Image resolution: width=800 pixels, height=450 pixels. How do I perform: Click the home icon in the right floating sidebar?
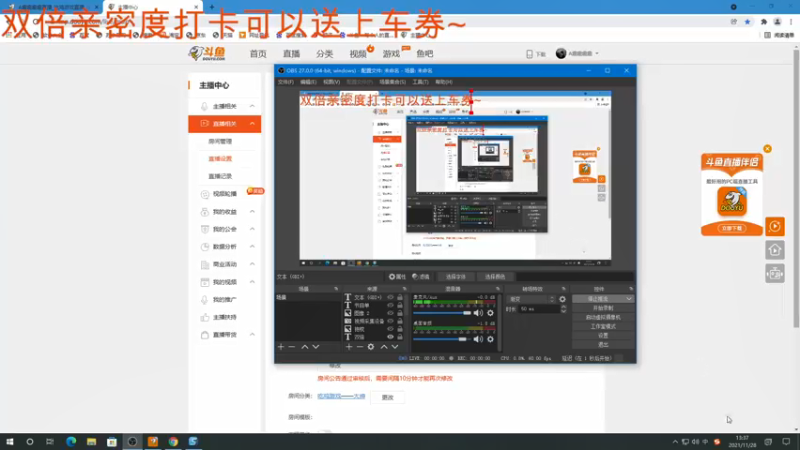click(774, 250)
